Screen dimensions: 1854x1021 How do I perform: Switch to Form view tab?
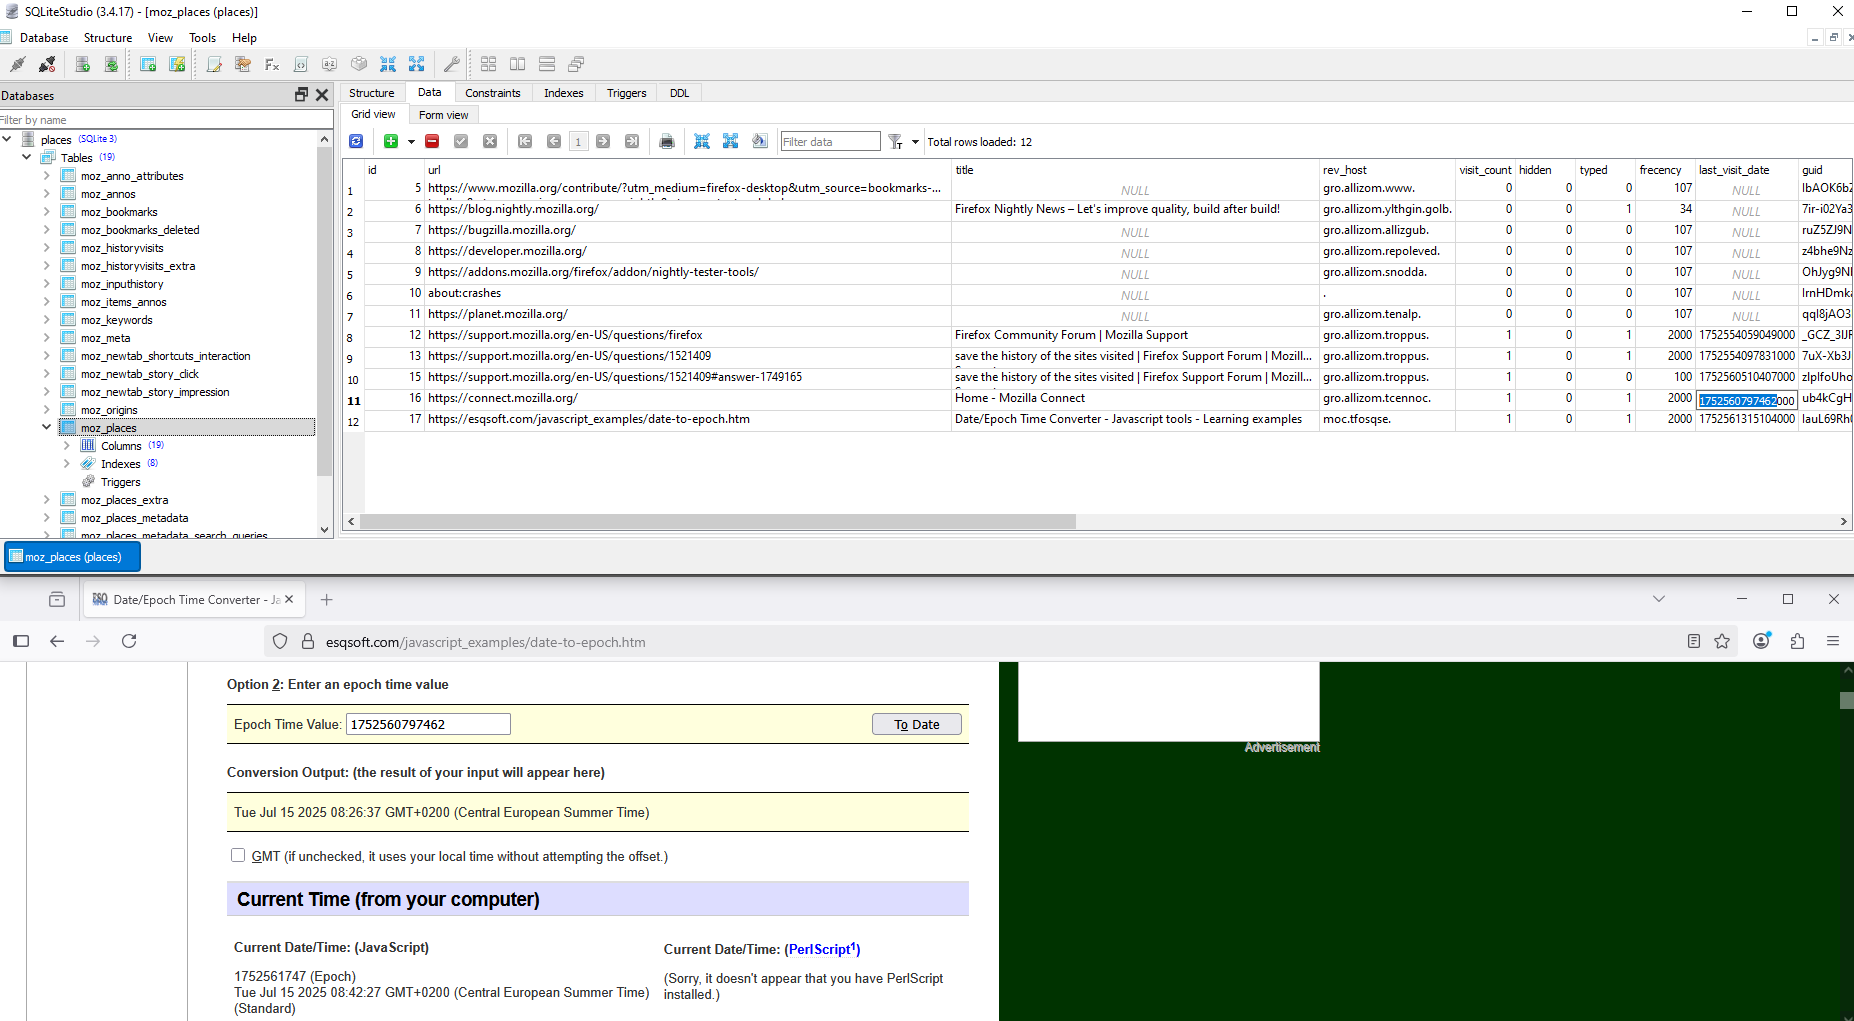(443, 115)
